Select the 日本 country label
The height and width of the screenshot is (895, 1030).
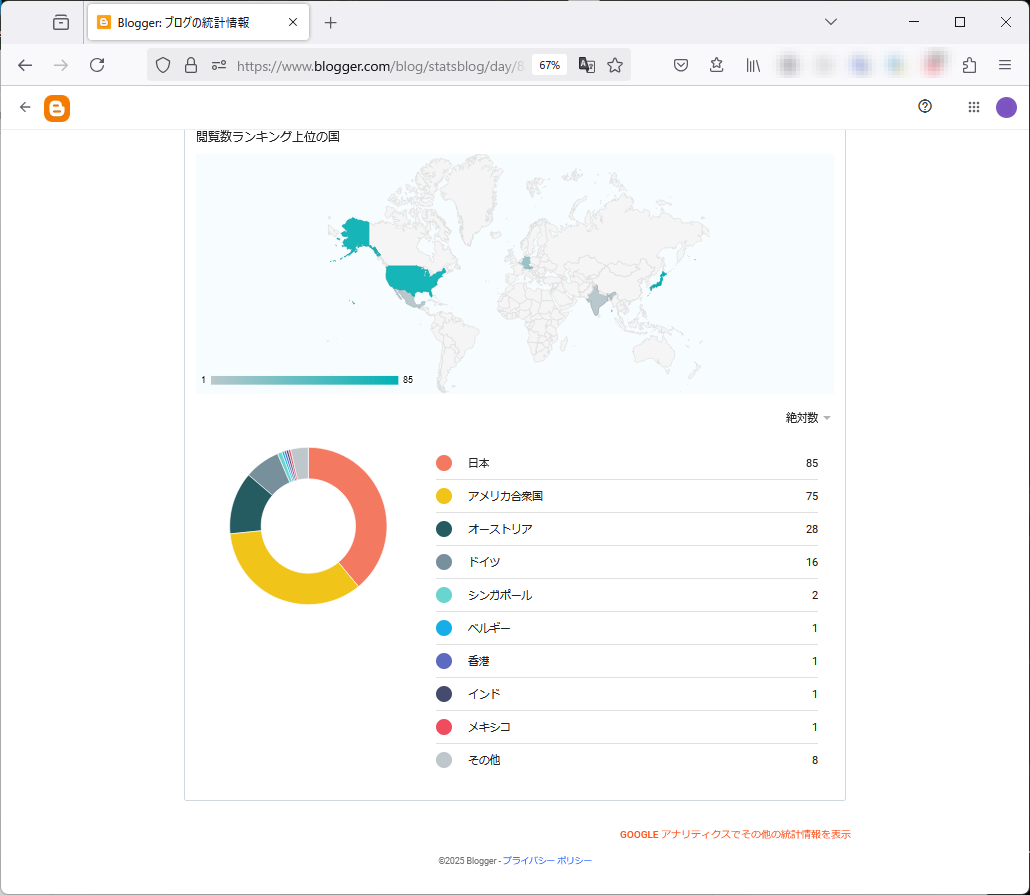click(x=478, y=463)
